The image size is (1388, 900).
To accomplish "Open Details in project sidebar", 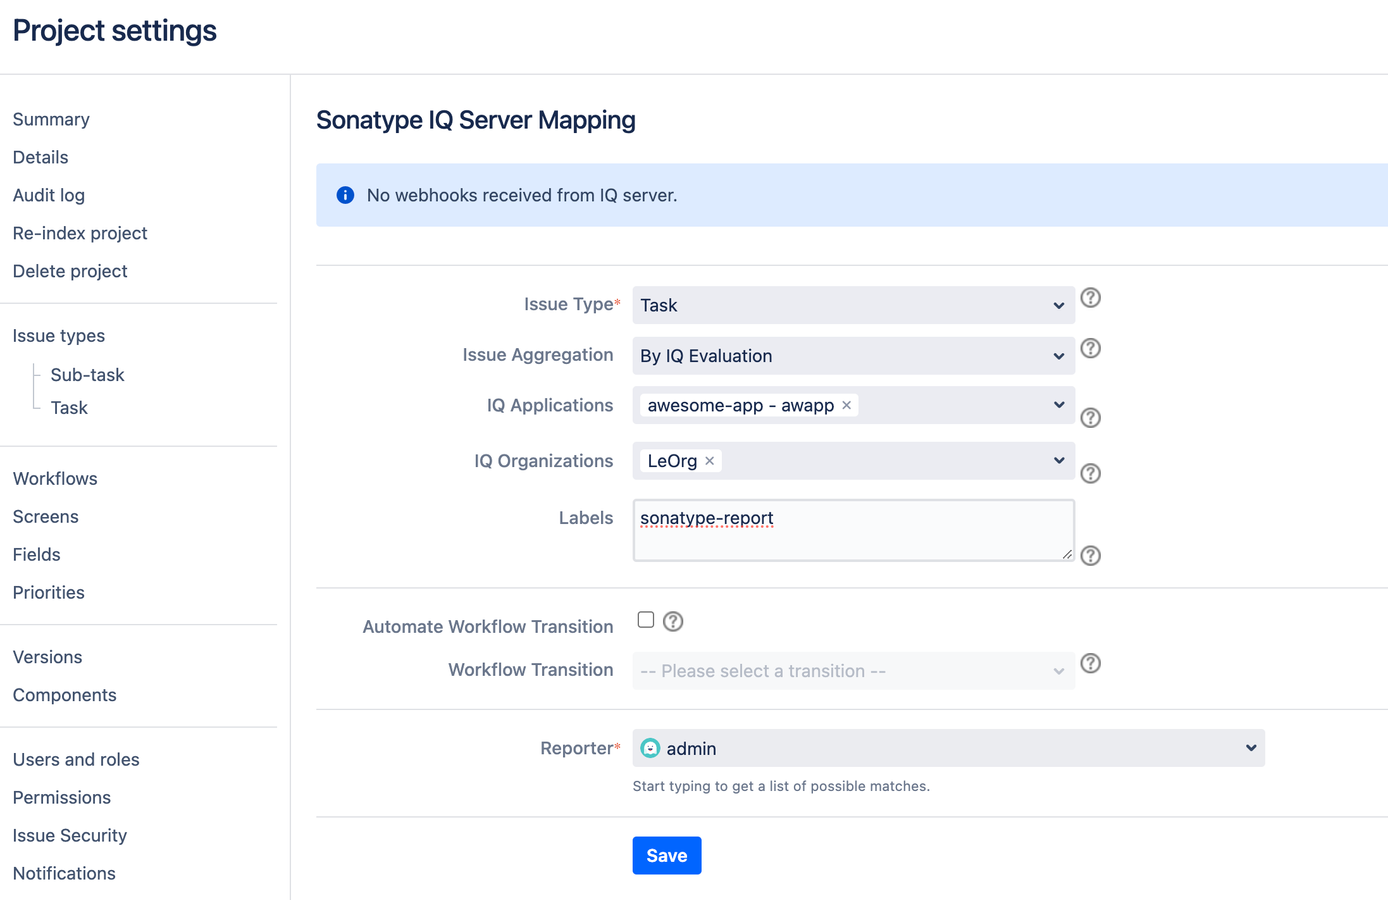I will 41,157.
